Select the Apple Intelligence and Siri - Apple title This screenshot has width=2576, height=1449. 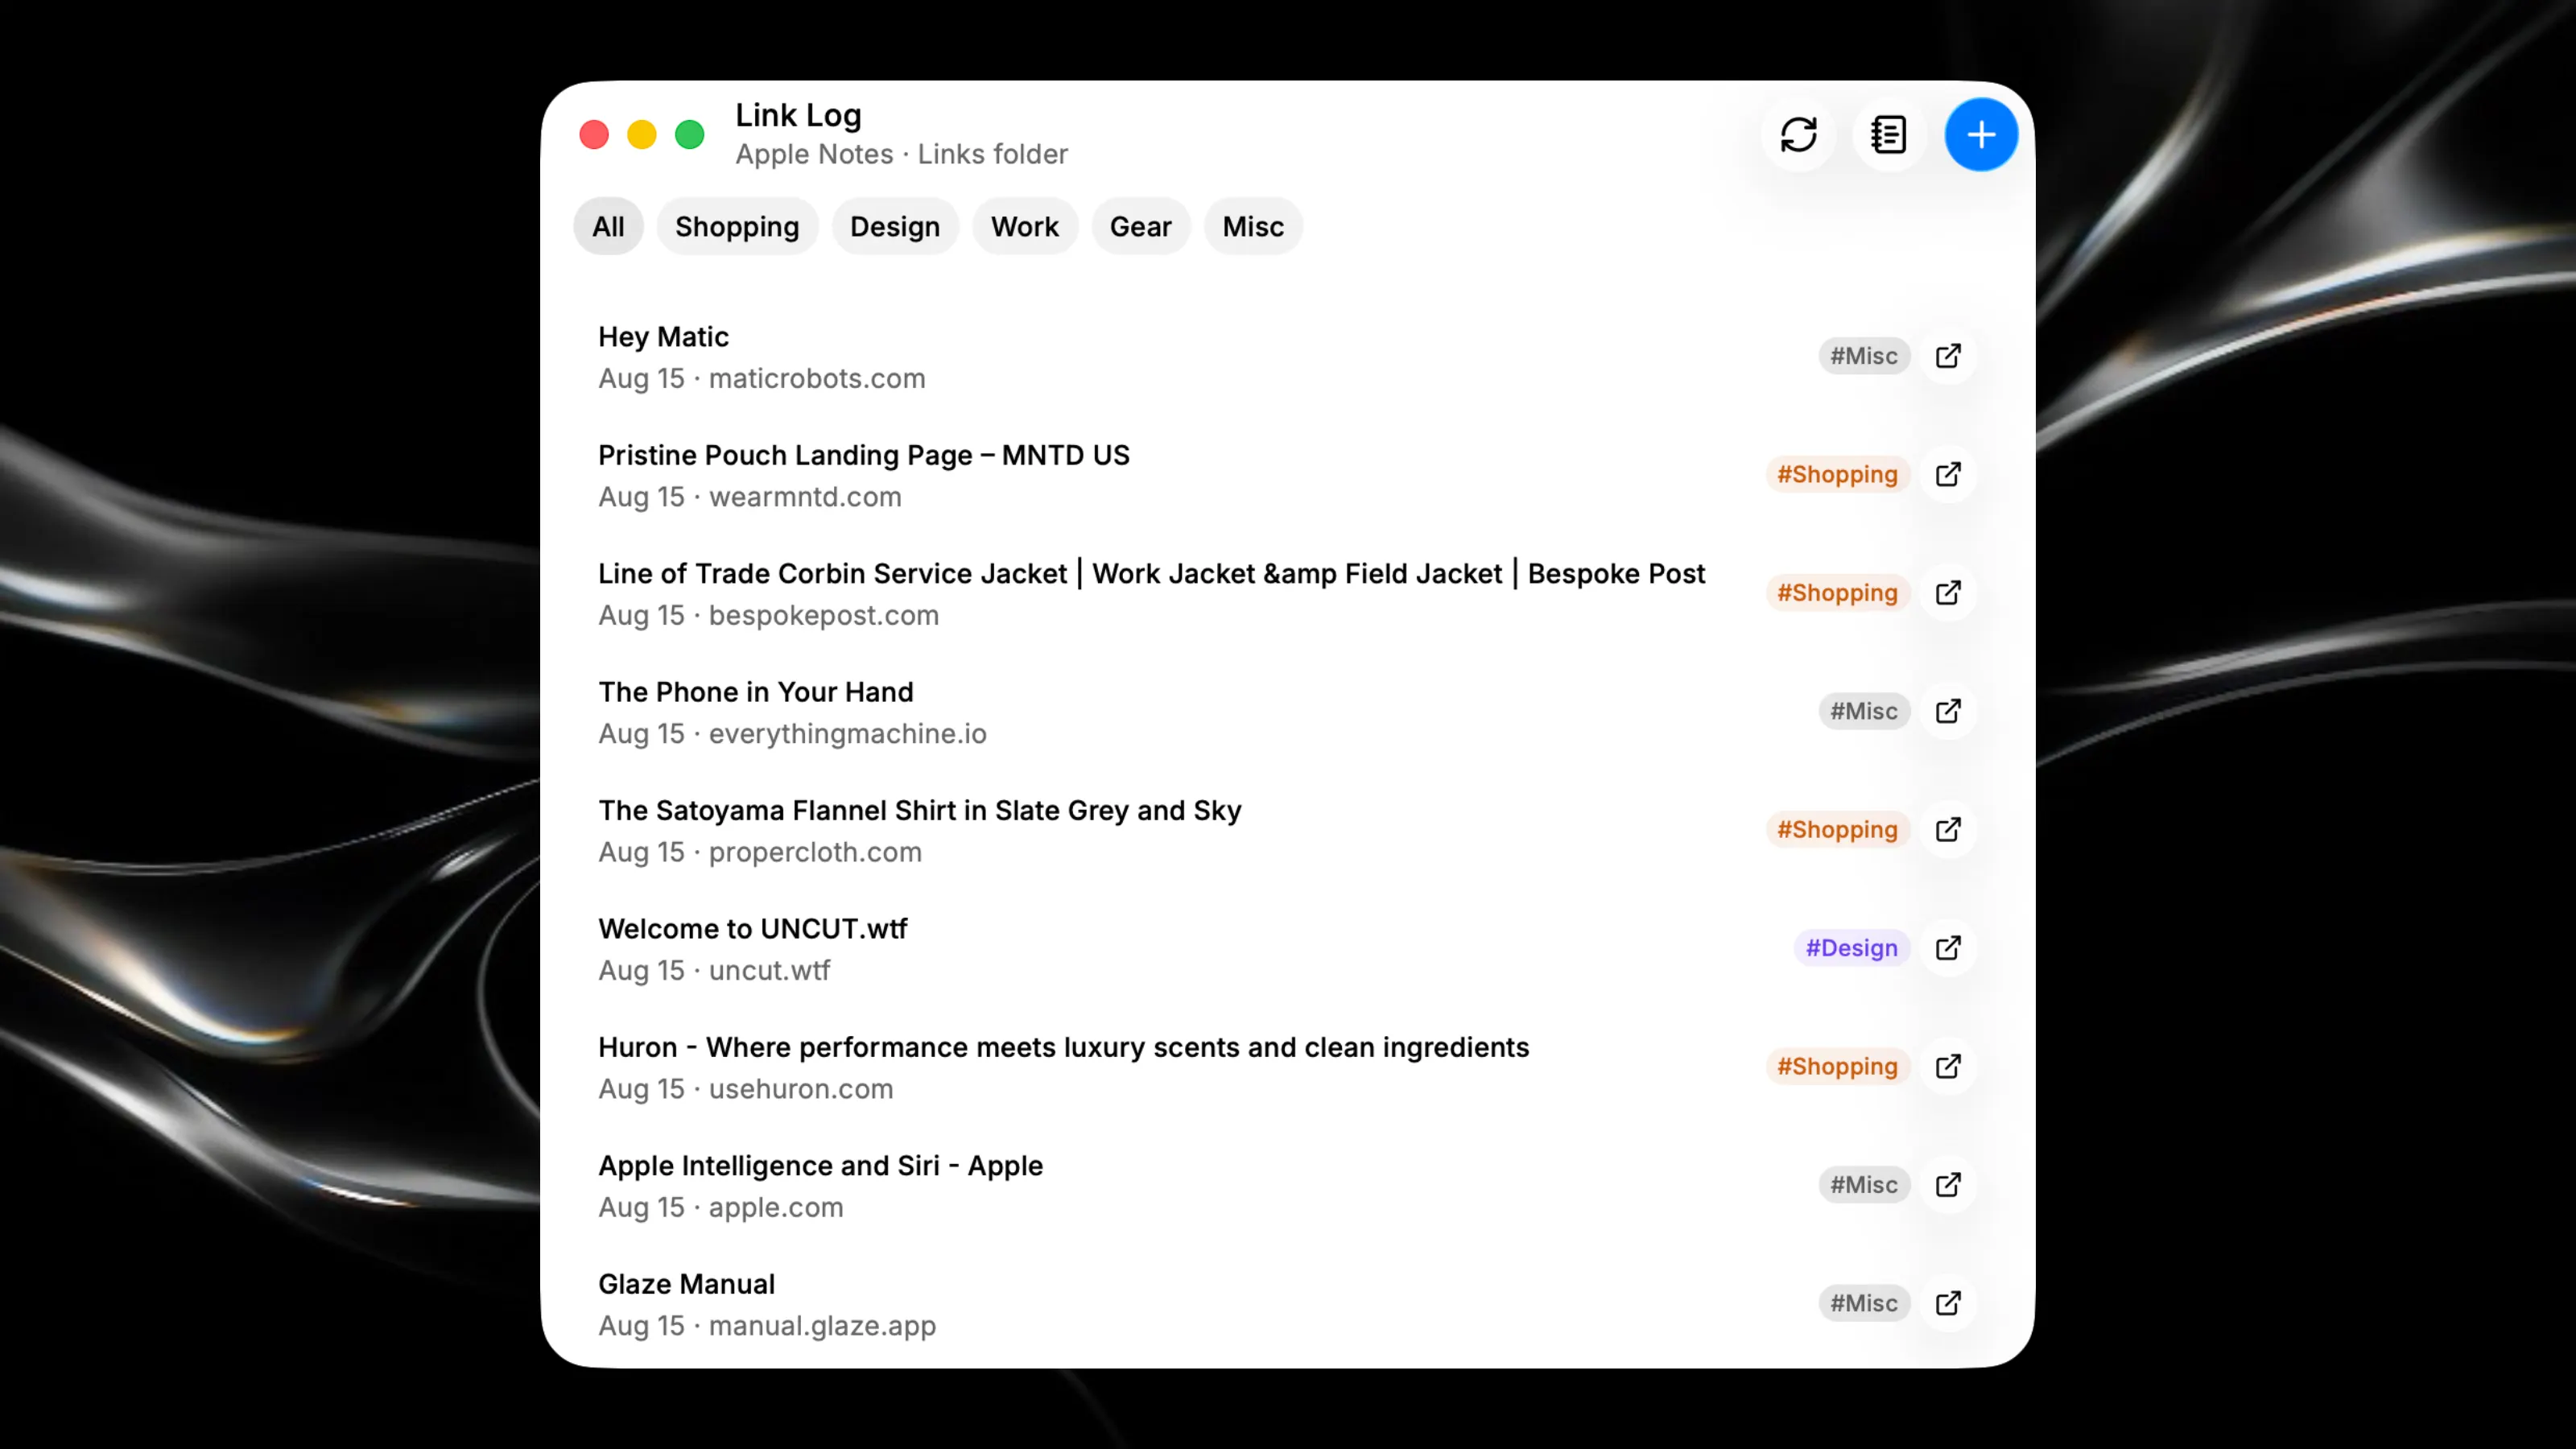pyautogui.click(x=821, y=1166)
